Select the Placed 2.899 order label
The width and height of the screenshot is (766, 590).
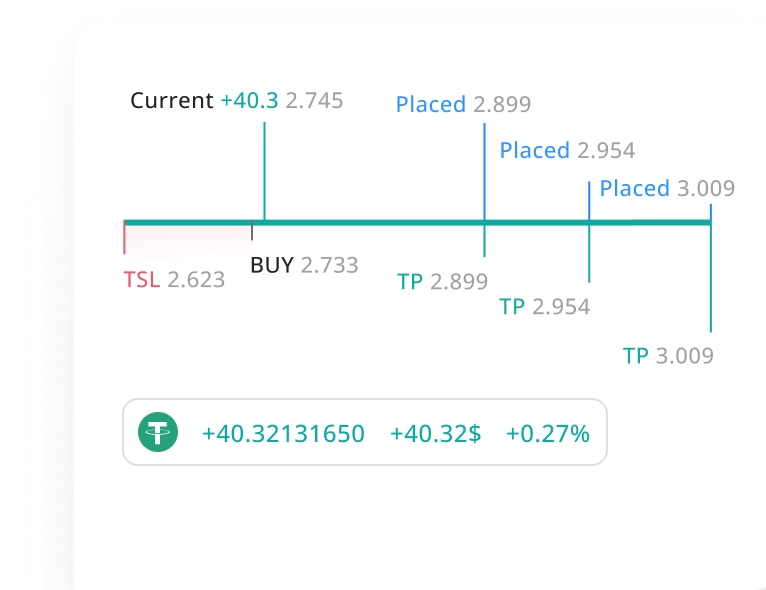coord(463,104)
